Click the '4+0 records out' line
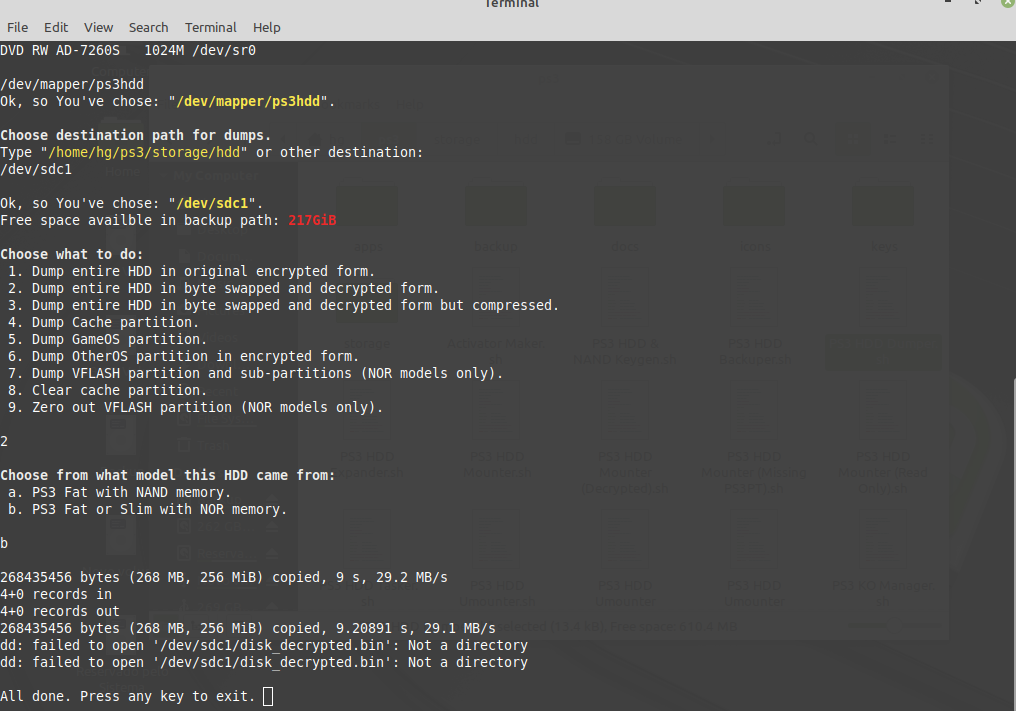The image size is (1016, 711). coord(60,611)
